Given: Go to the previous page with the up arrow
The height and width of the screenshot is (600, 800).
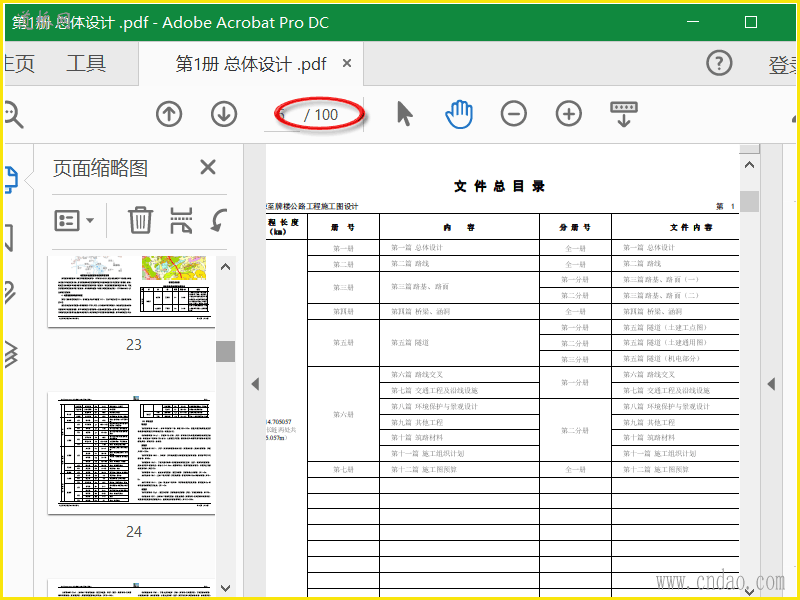Looking at the screenshot, I should pyautogui.click(x=169, y=114).
